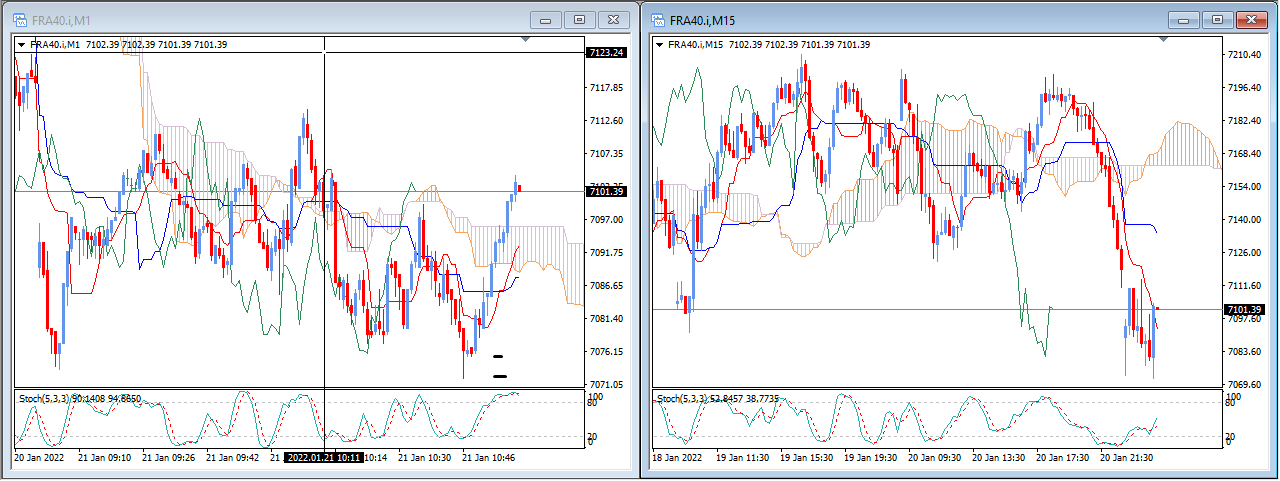Restore the FRA40.i,M15 chart window

(1217, 19)
